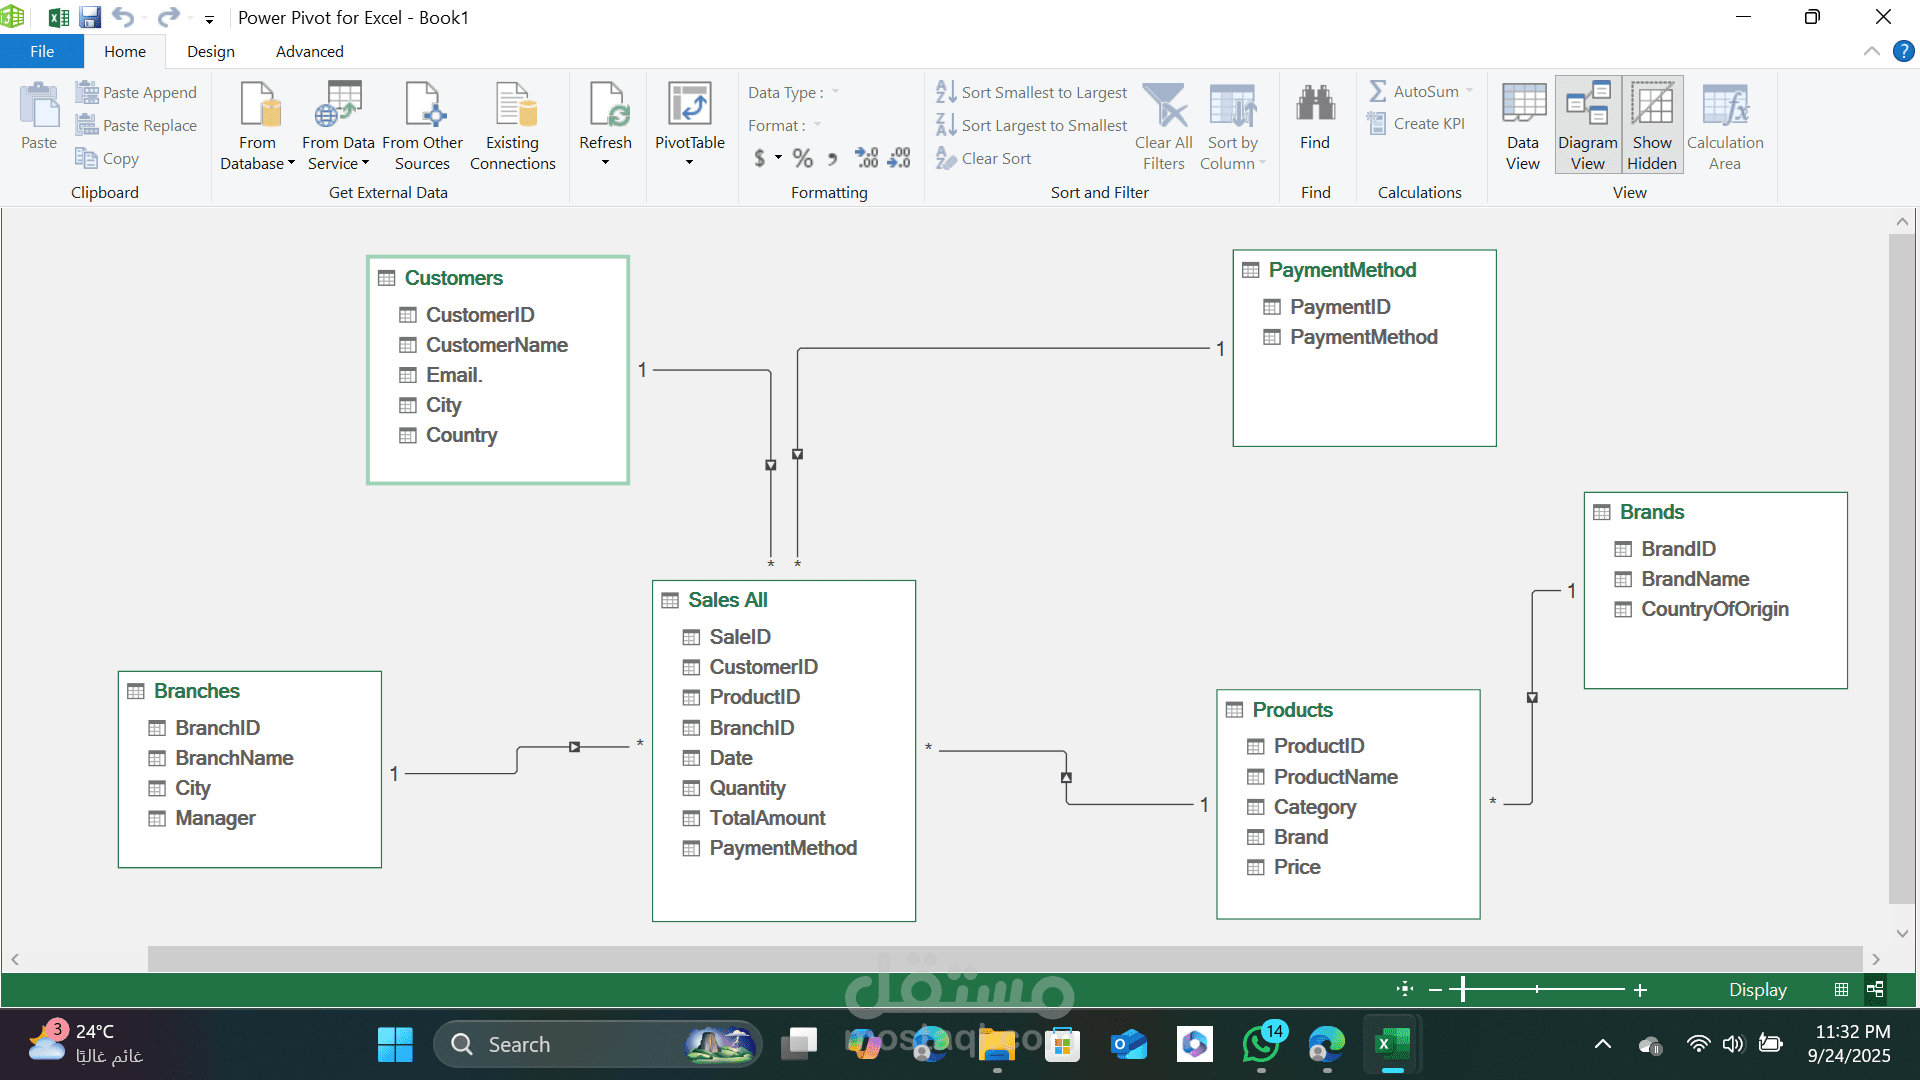
Task: Click Clear All Filters
Action: tap(1163, 126)
